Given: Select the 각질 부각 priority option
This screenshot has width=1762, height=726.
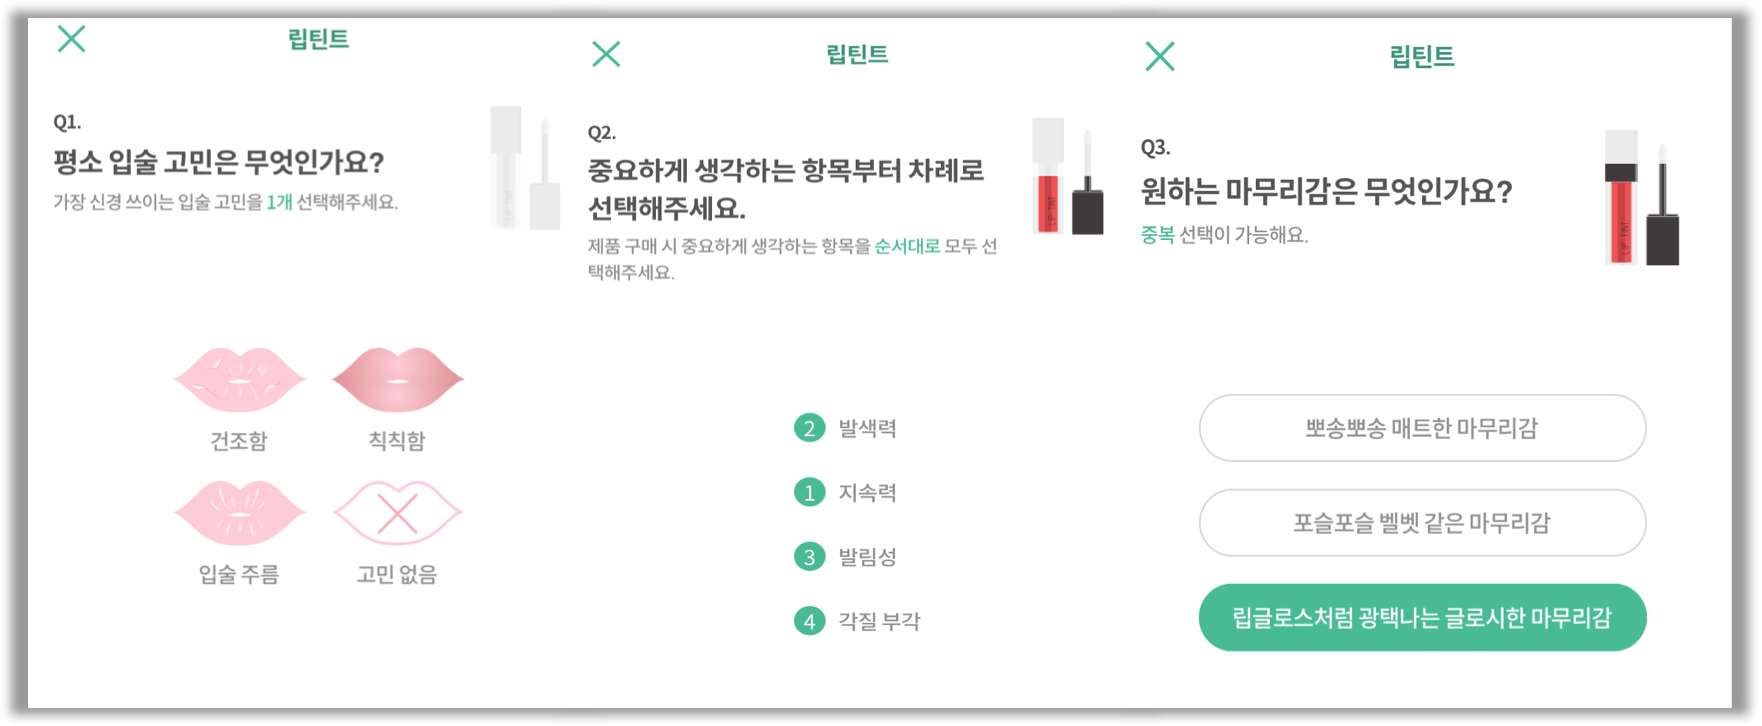Looking at the screenshot, I should pos(877,620).
